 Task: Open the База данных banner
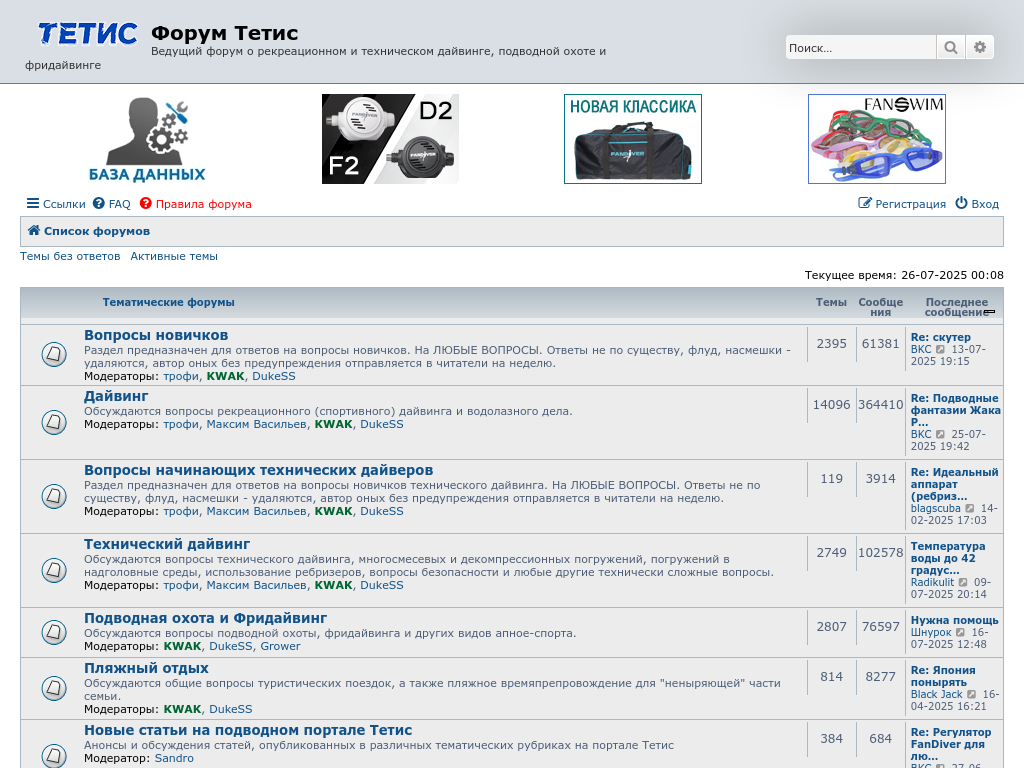(147, 139)
